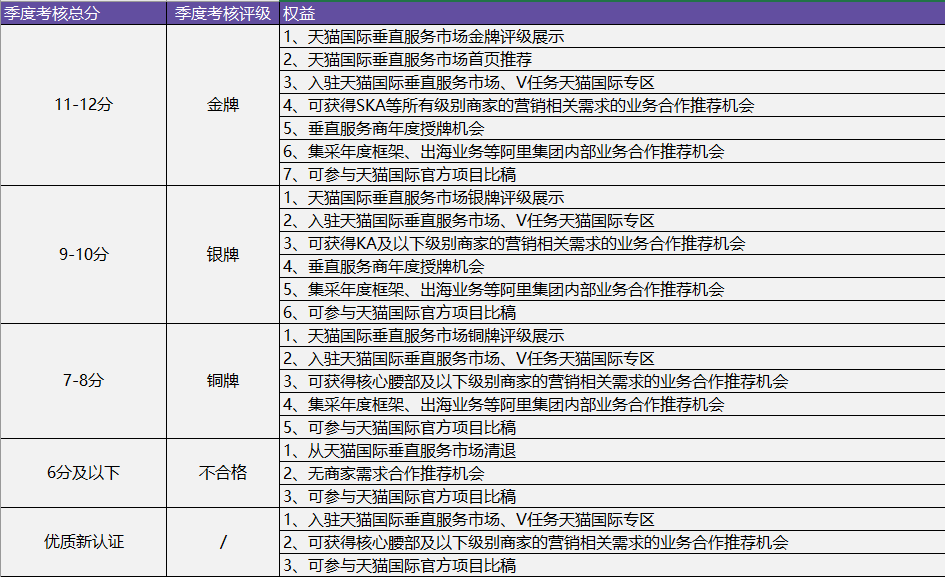Click 金牌 item 5 垂直服务商年度授牌机会
The width and height of the screenshot is (945, 577).
coord(612,128)
